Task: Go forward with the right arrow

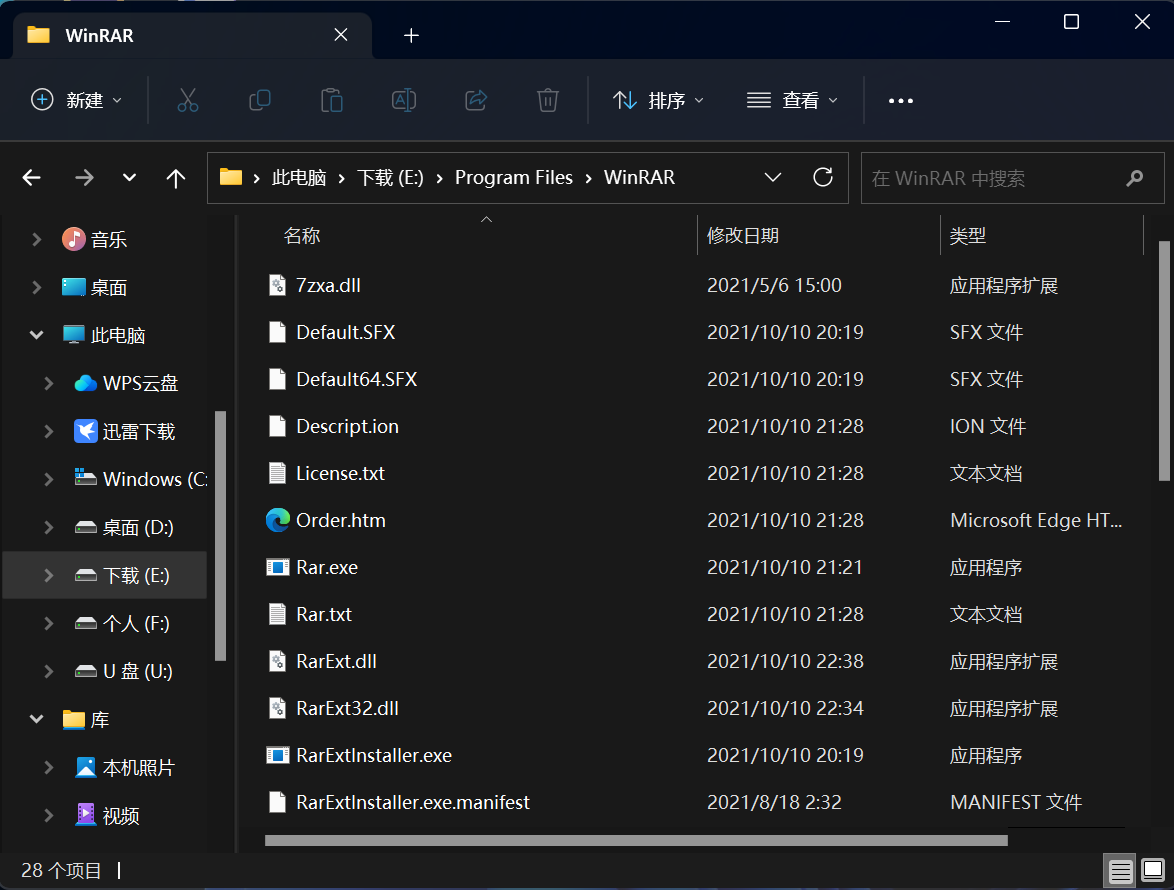Action: 85,178
